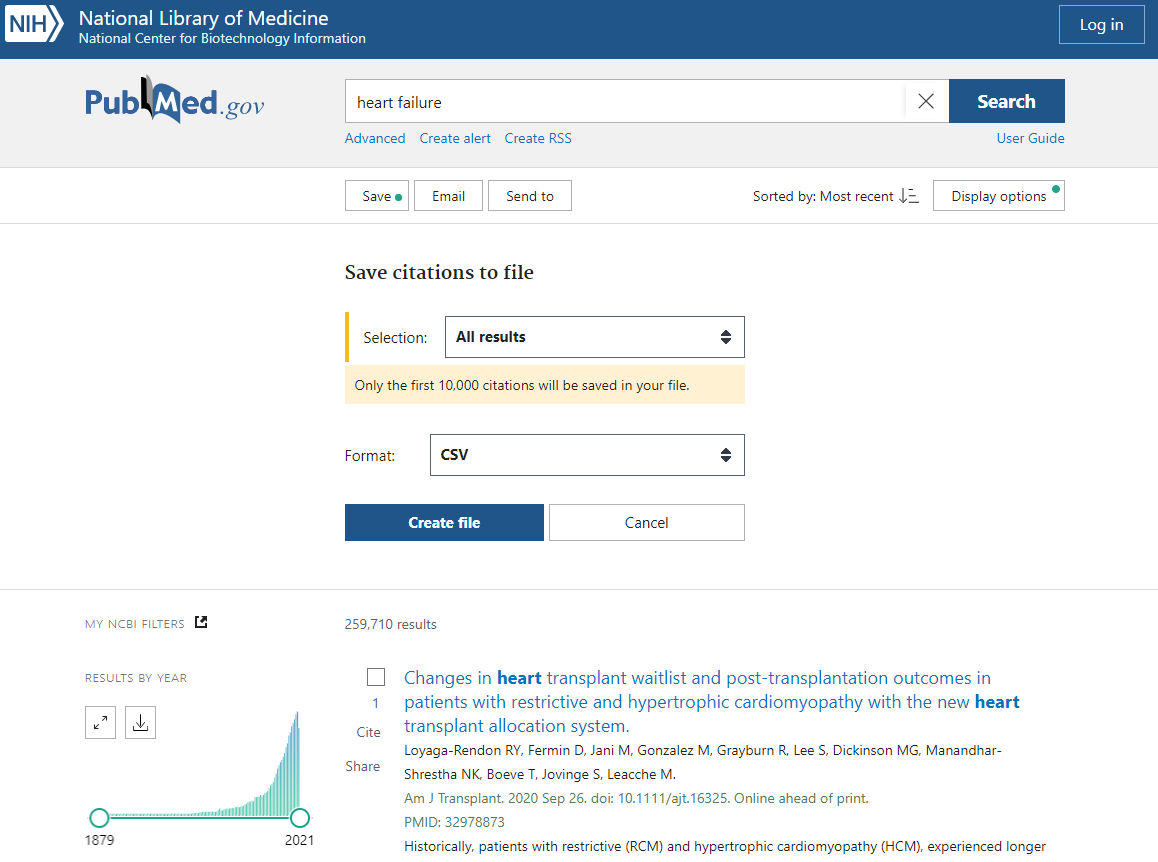The width and height of the screenshot is (1158, 862).
Task: Click the Create file button
Action: point(444,522)
